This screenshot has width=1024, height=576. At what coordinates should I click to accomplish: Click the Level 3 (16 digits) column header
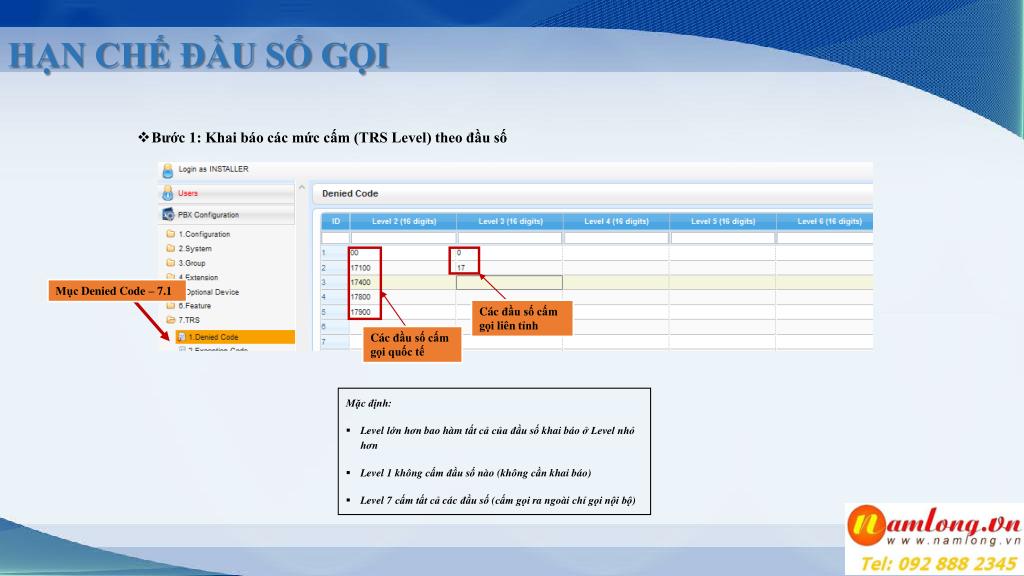coord(510,221)
